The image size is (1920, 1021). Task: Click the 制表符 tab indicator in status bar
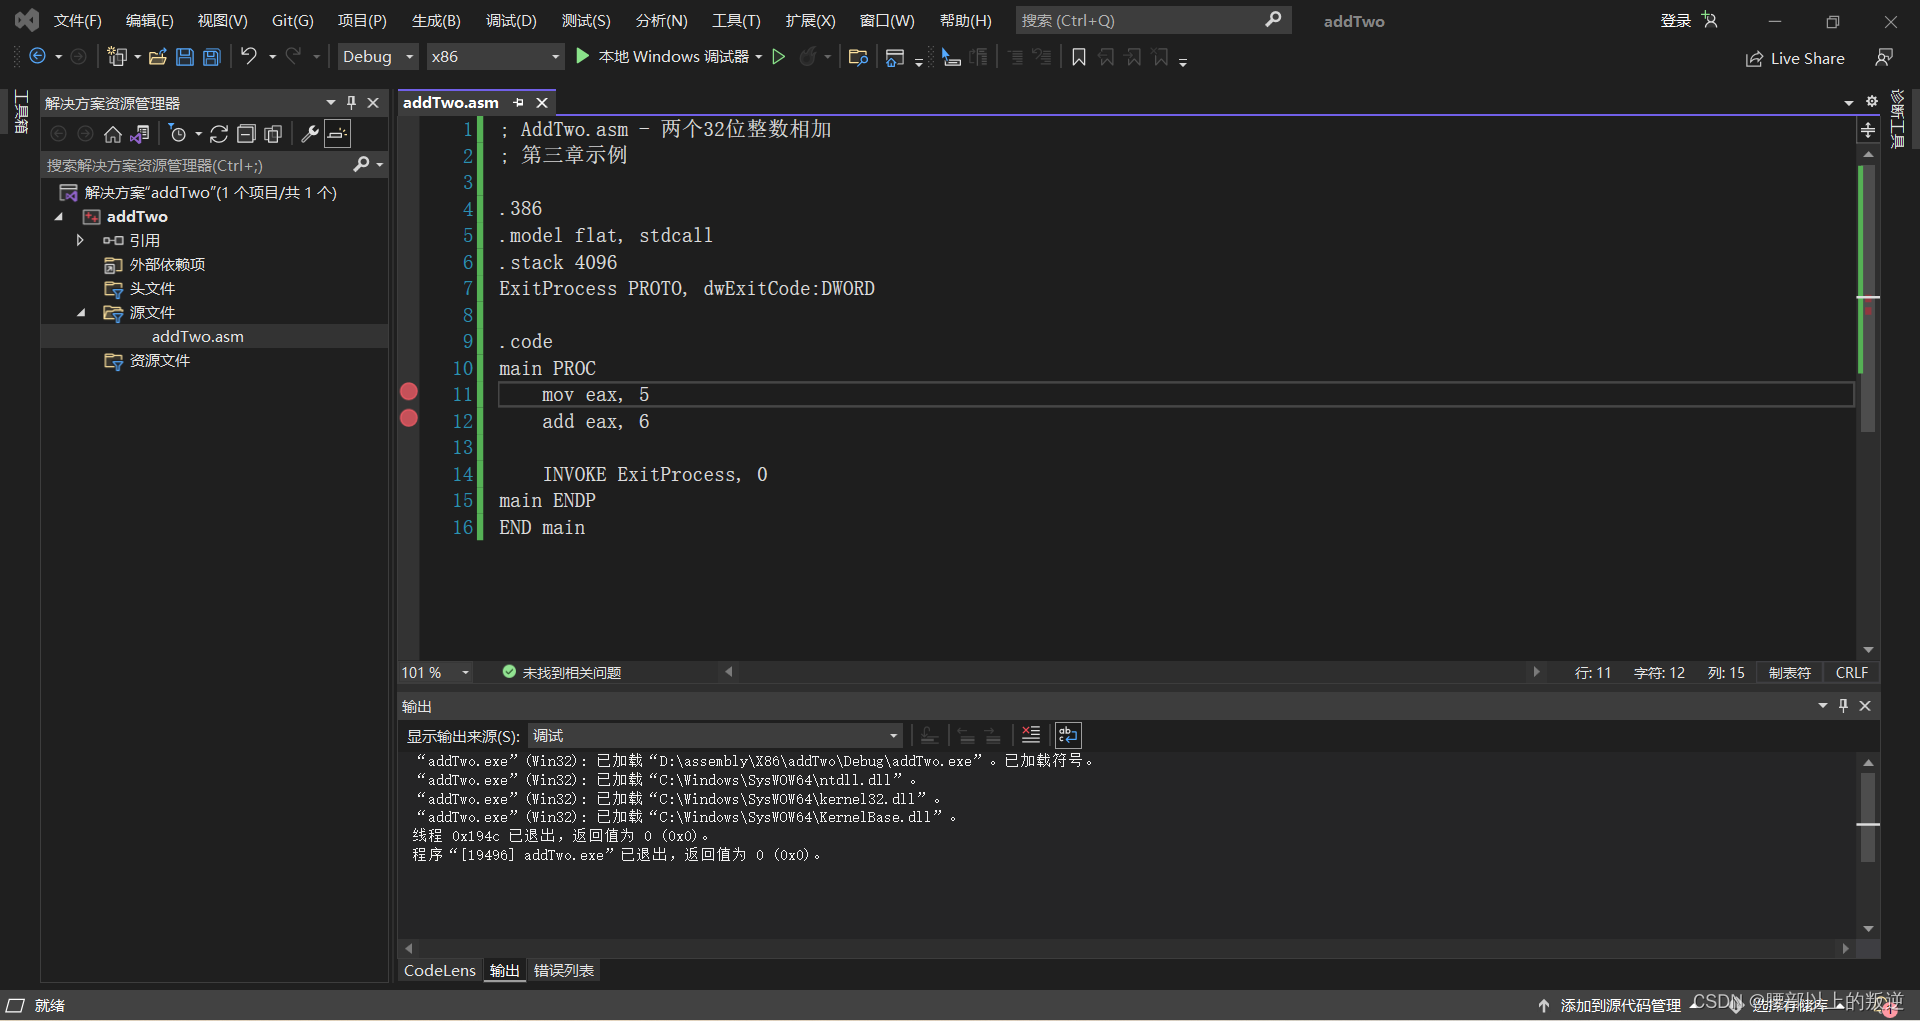pos(1790,673)
